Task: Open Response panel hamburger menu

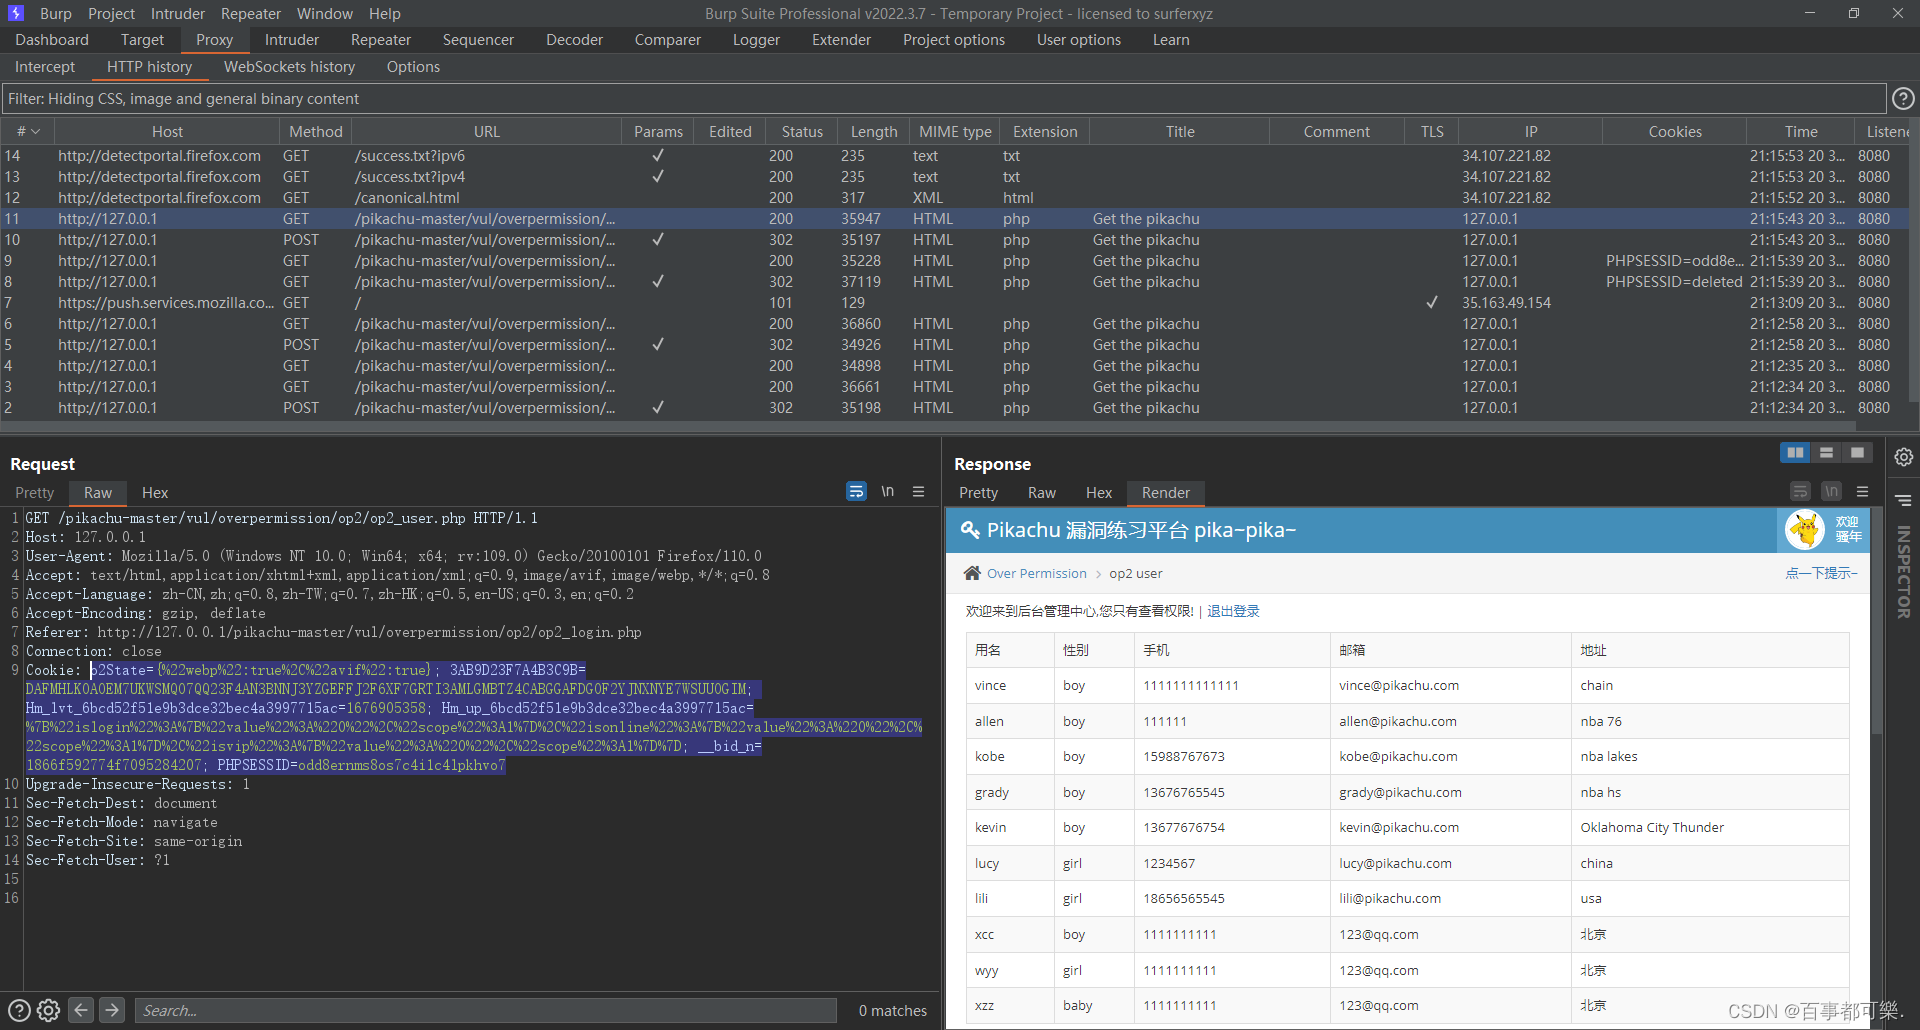Action: tap(1862, 492)
